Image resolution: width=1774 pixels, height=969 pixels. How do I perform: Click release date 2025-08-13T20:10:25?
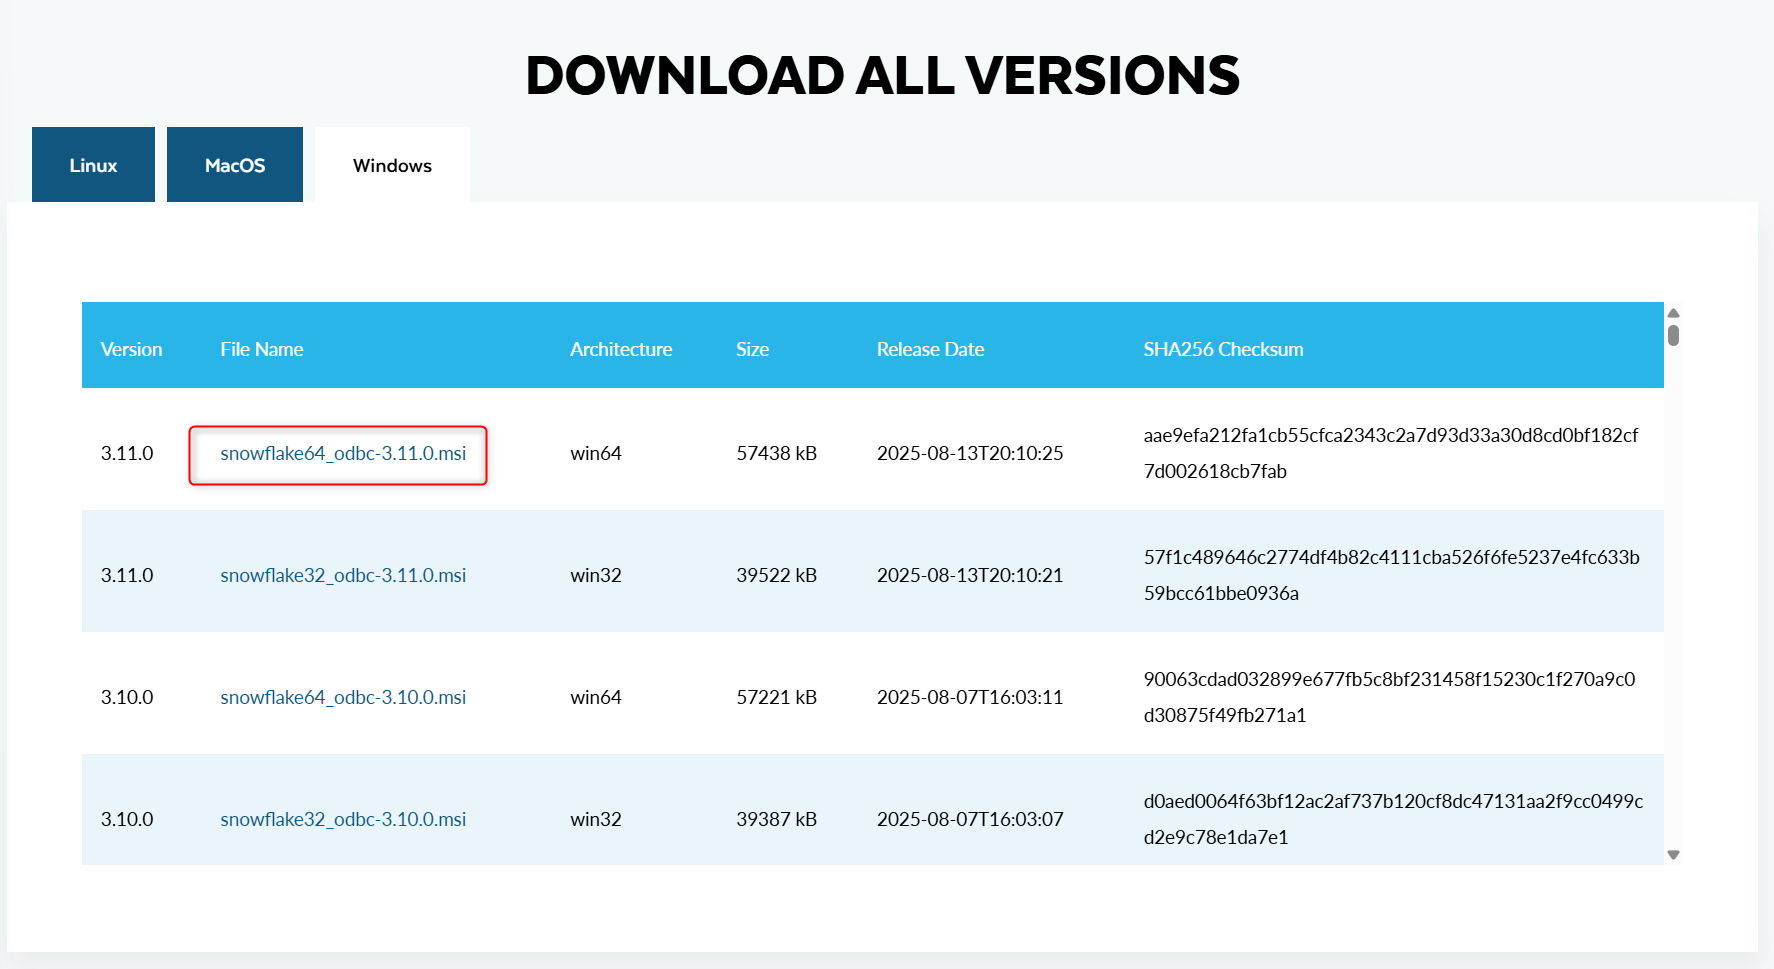click(x=970, y=453)
